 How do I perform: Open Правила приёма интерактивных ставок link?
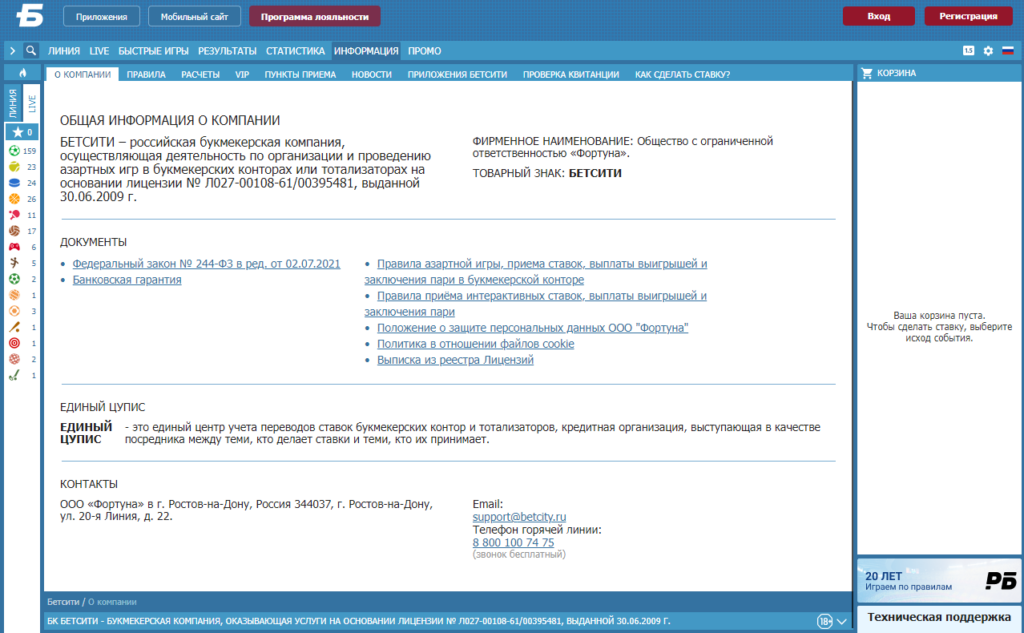click(536, 304)
